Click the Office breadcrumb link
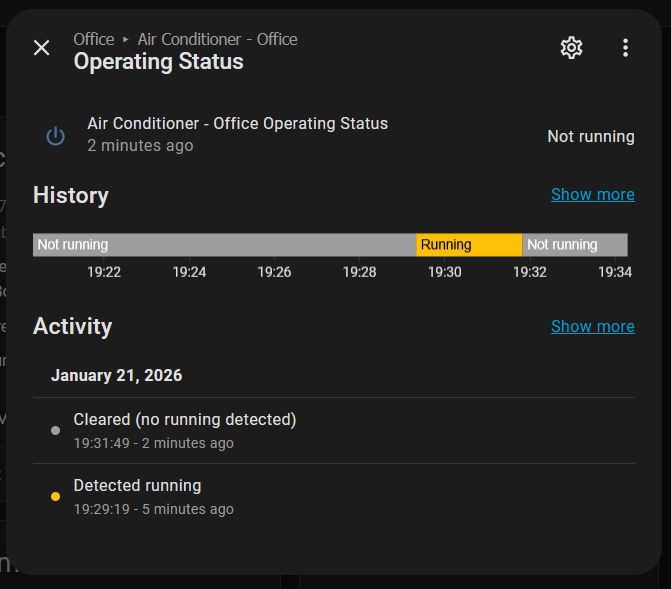The height and width of the screenshot is (589, 671). click(x=94, y=40)
